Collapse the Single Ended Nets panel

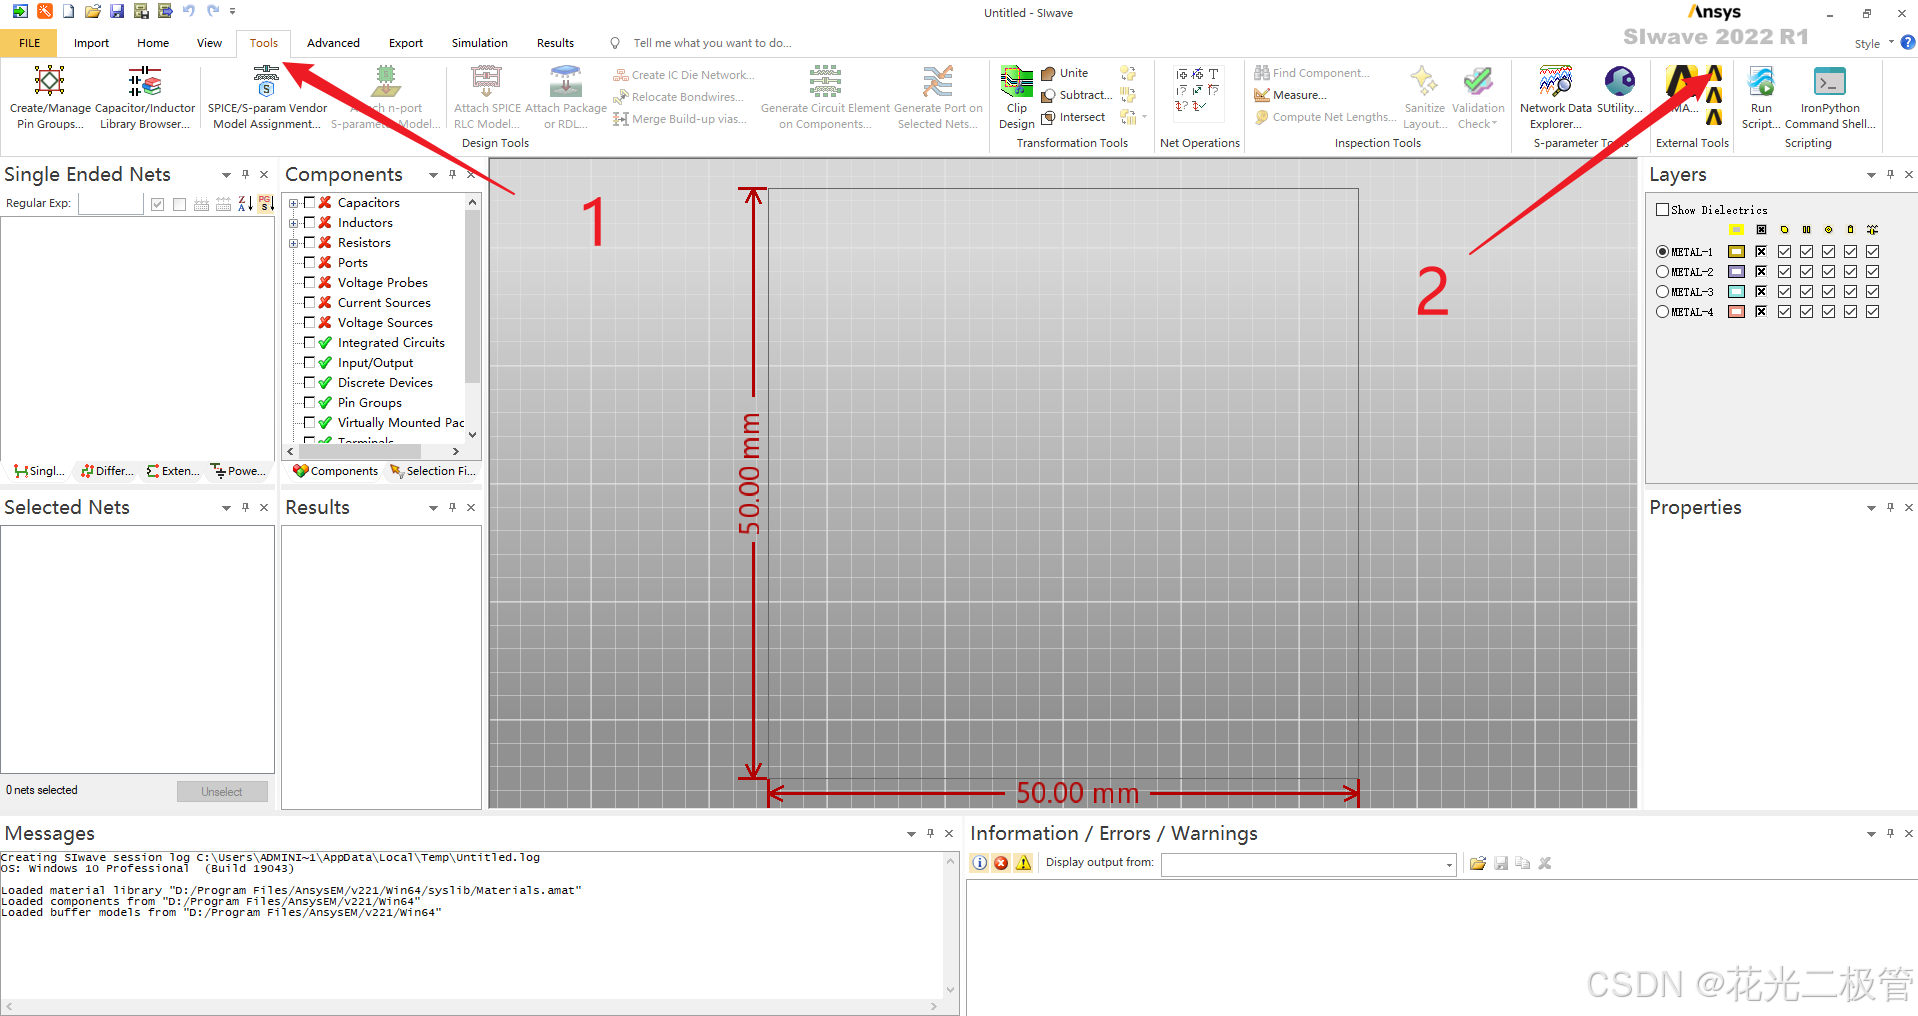tap(226, 174)
